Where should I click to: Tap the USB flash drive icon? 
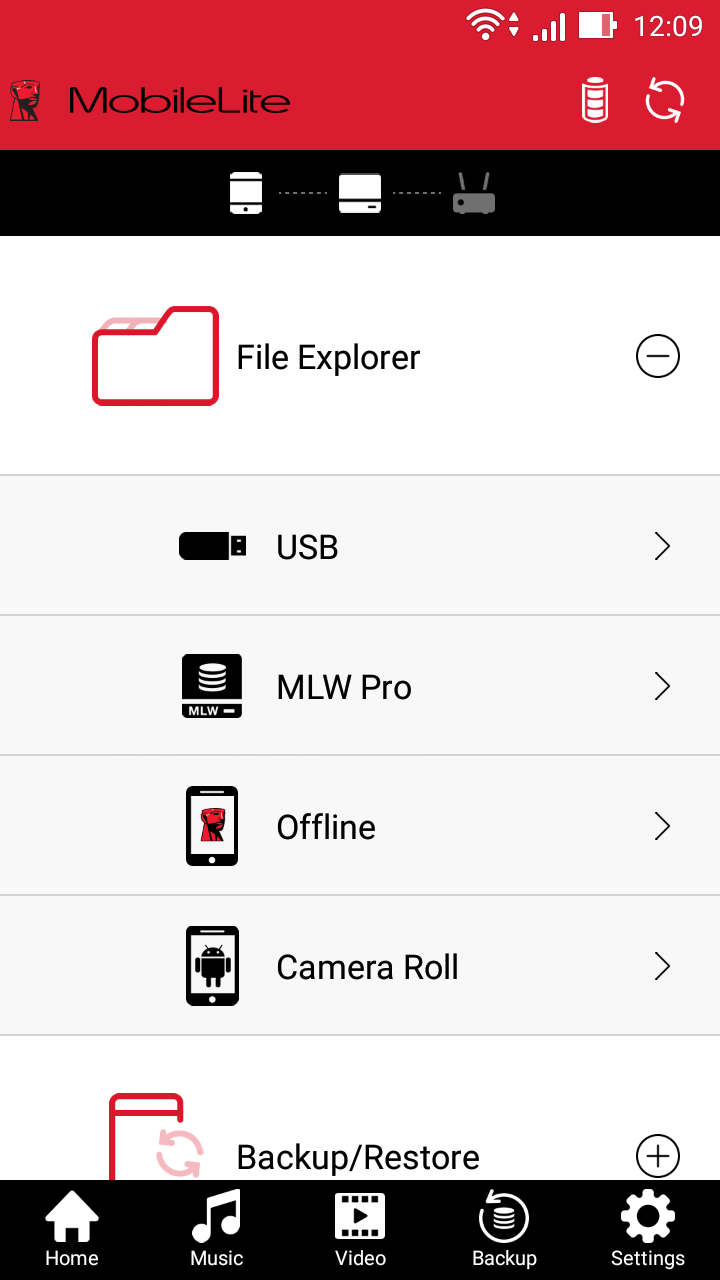point(213,546)
